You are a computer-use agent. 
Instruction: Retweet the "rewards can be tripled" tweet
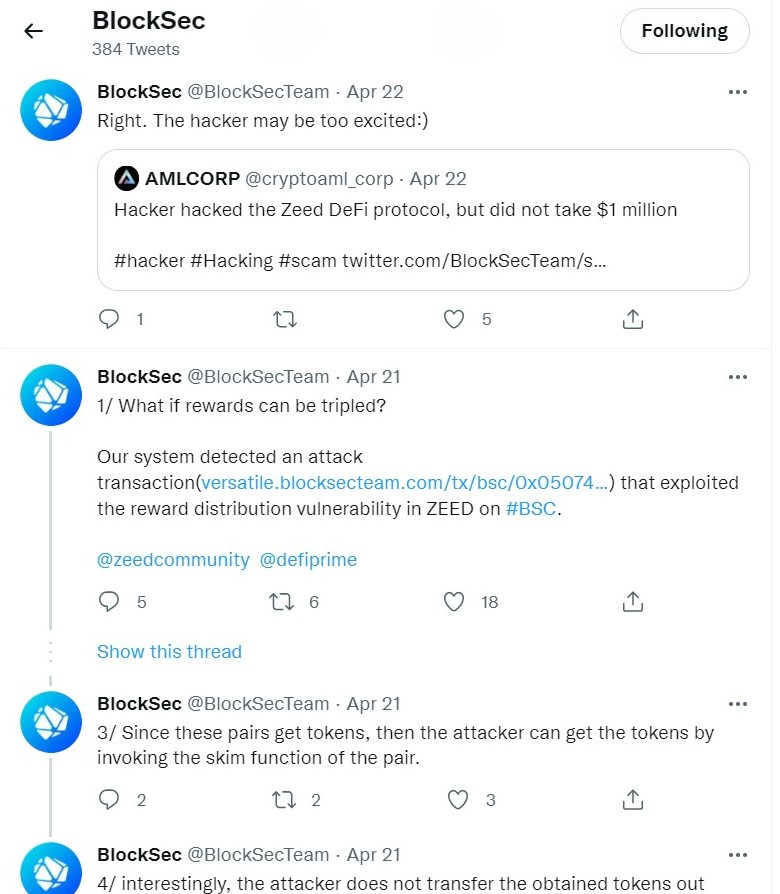pyautogui.click(x=284, y=602)
